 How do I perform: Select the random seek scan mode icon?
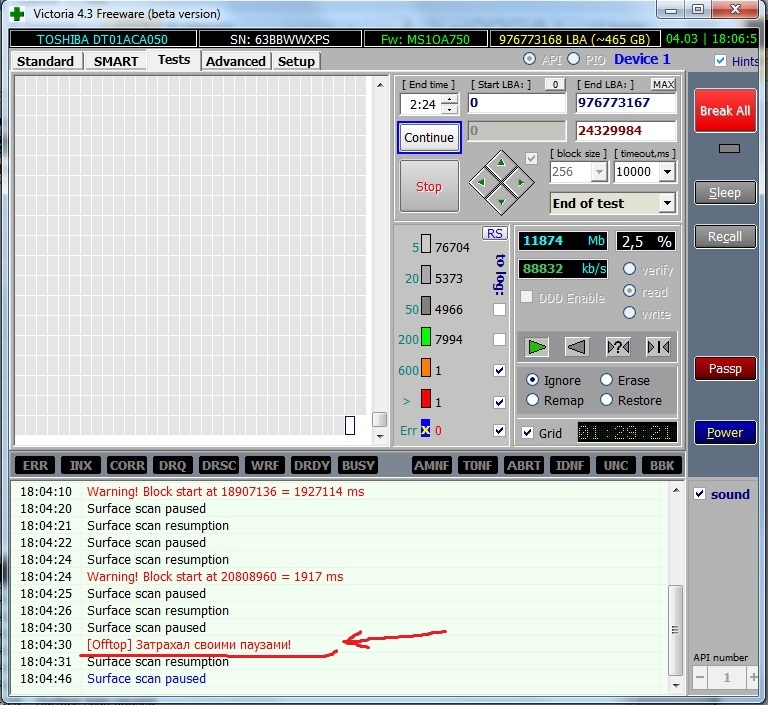(618, 347)
